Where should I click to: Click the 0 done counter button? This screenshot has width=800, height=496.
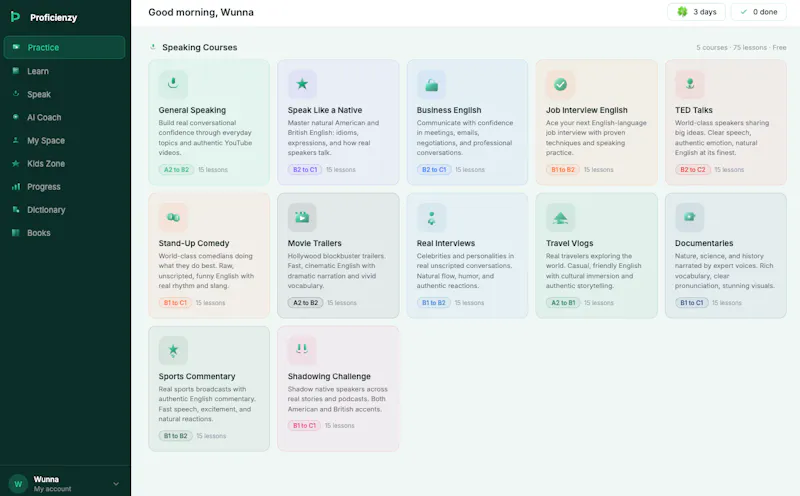pyautogui.click(x=758, y=12)
